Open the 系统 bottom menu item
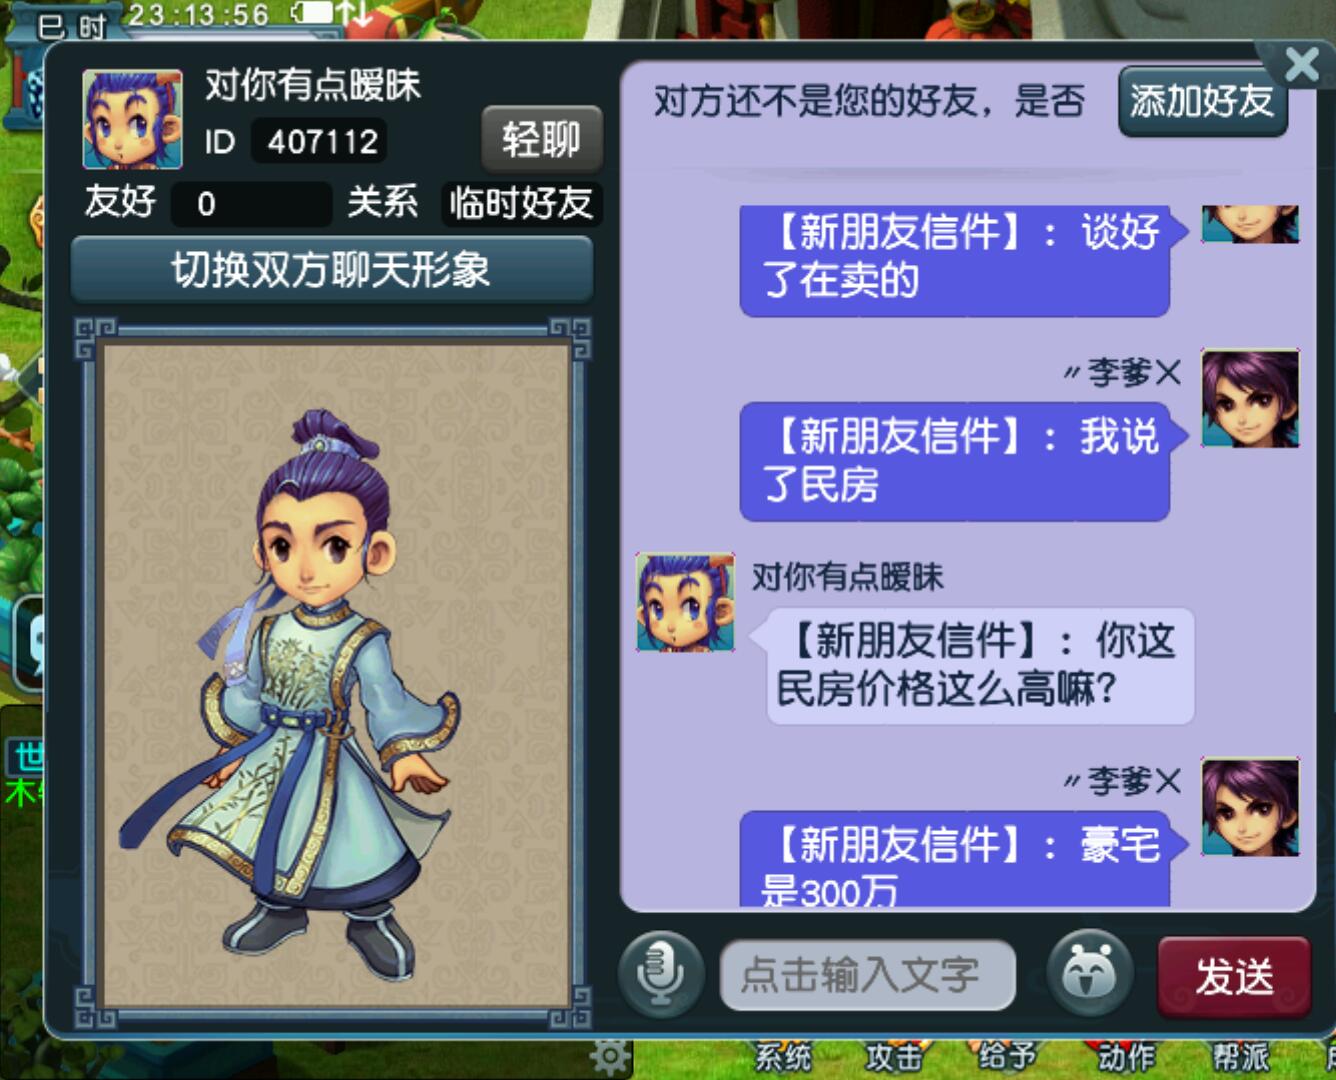Screen dimensions: 1336x1080 point(783,1057)
